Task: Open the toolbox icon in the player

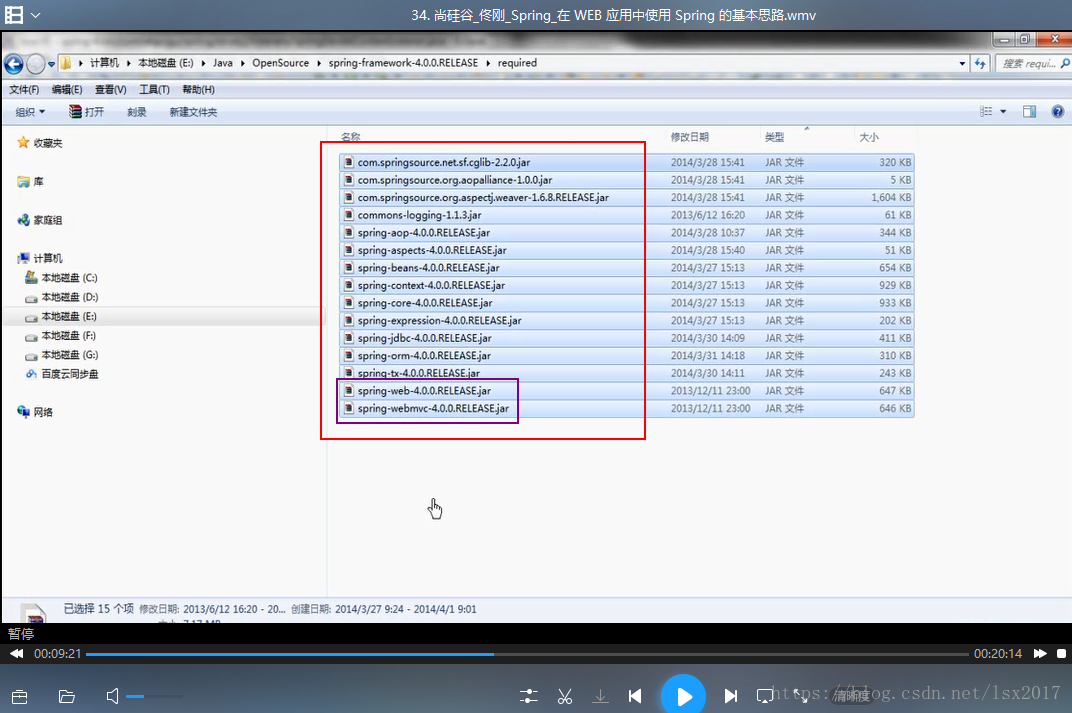Action: tap(20, 697)
